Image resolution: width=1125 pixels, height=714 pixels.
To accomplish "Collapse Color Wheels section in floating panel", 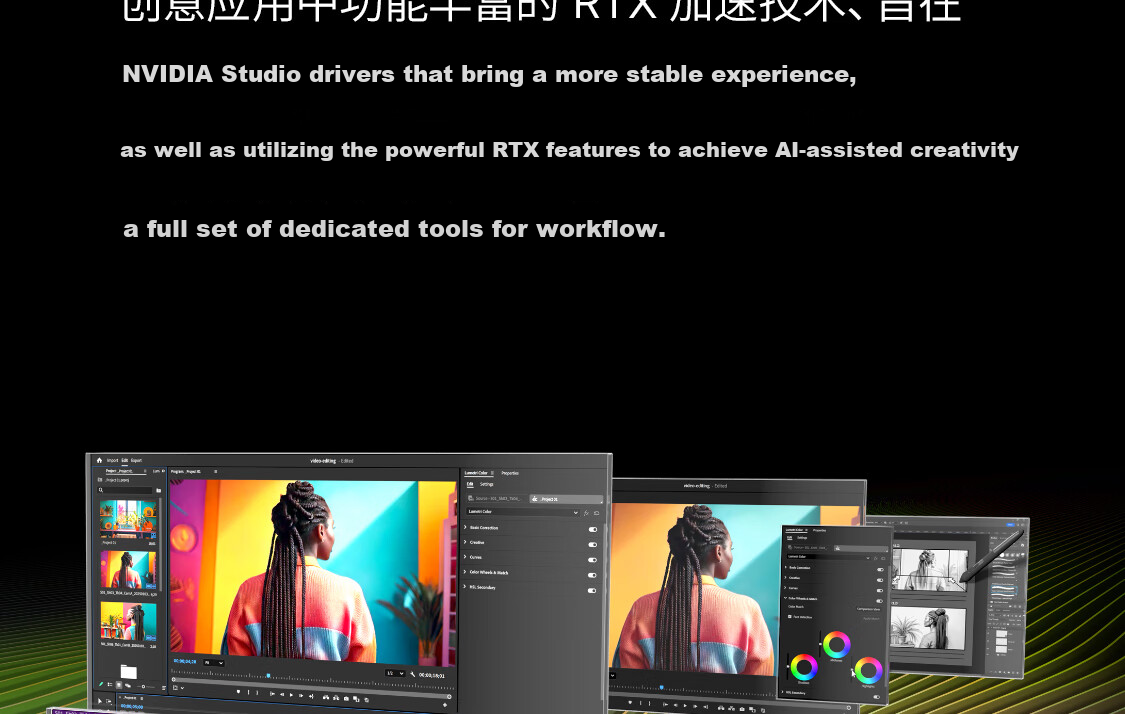I will [786, 598].
